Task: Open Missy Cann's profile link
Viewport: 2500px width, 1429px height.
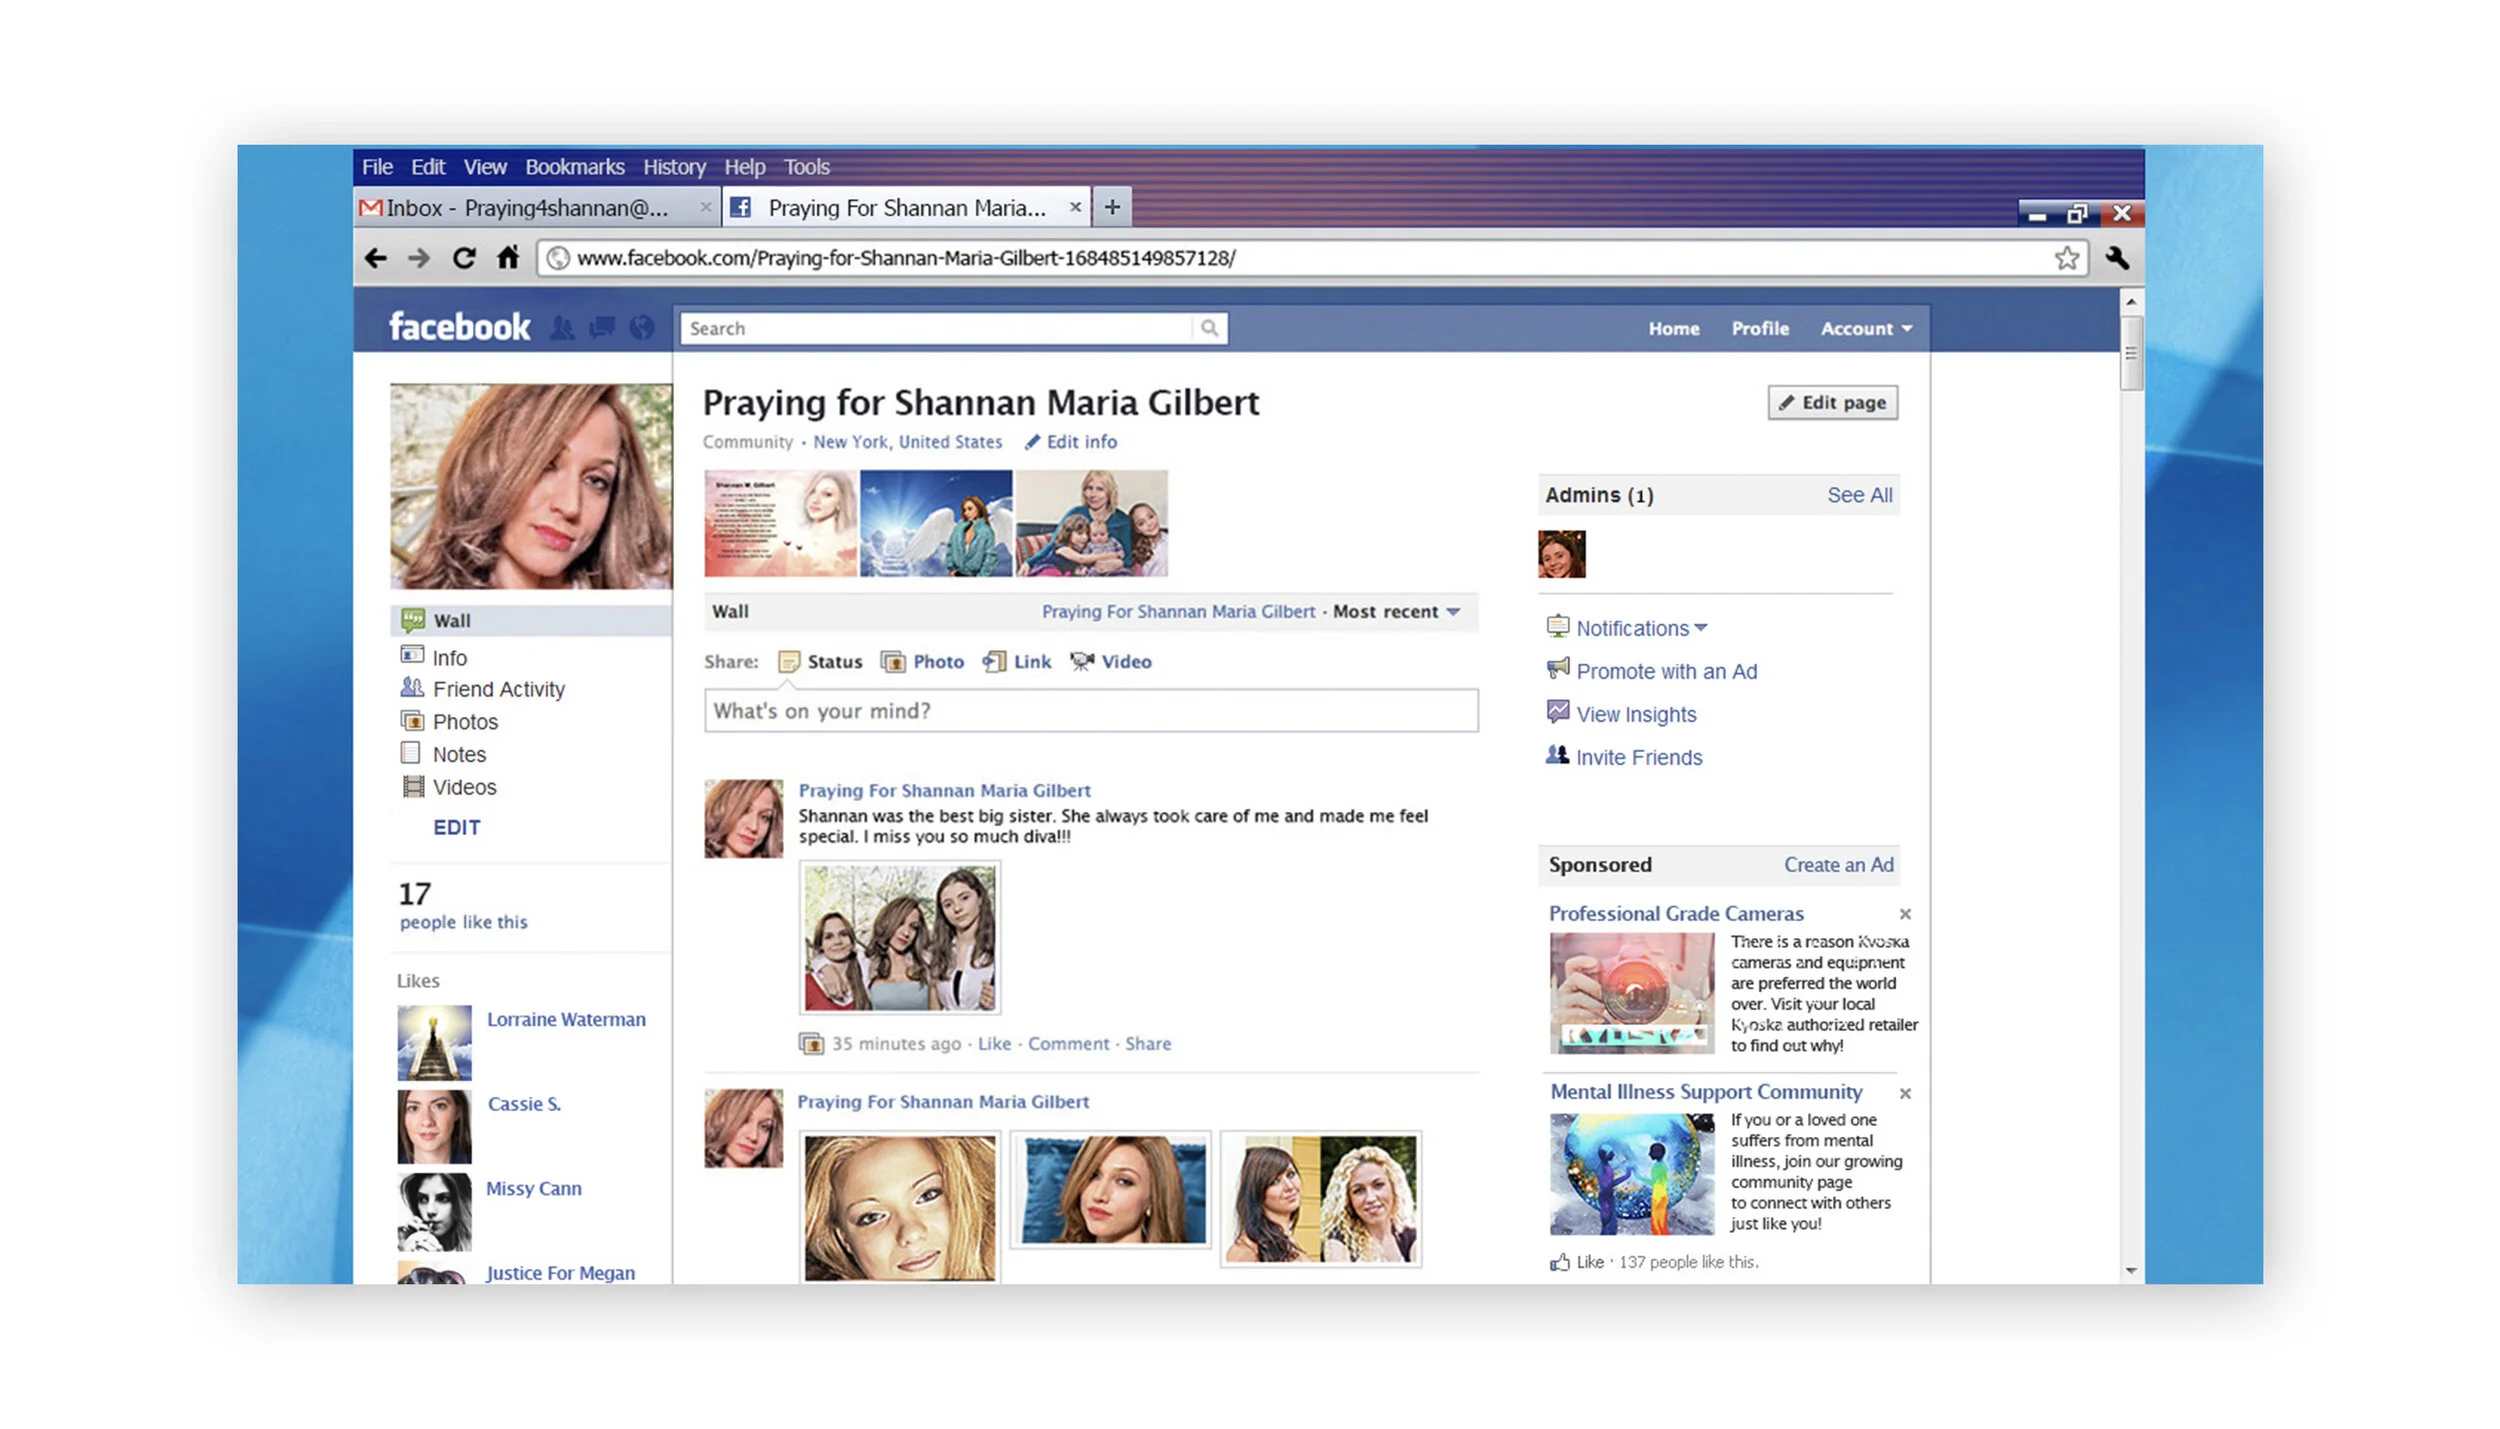Action: tap(533, 1188)
